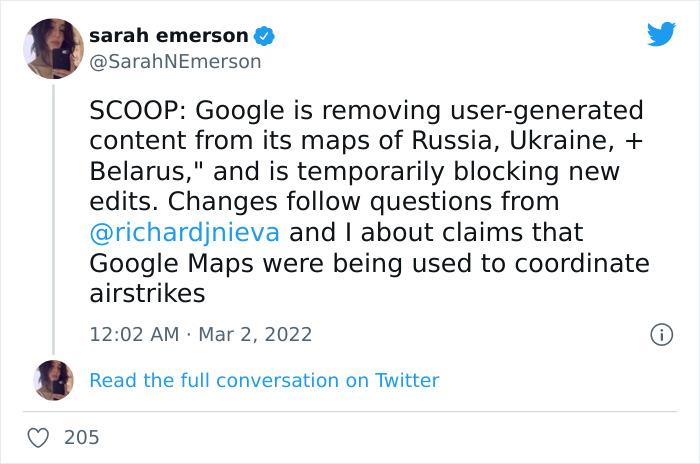Open the sarah emerson display name
Image resolution: width=700 pixels, height=464 pixels.
click(x=169, y=36)
